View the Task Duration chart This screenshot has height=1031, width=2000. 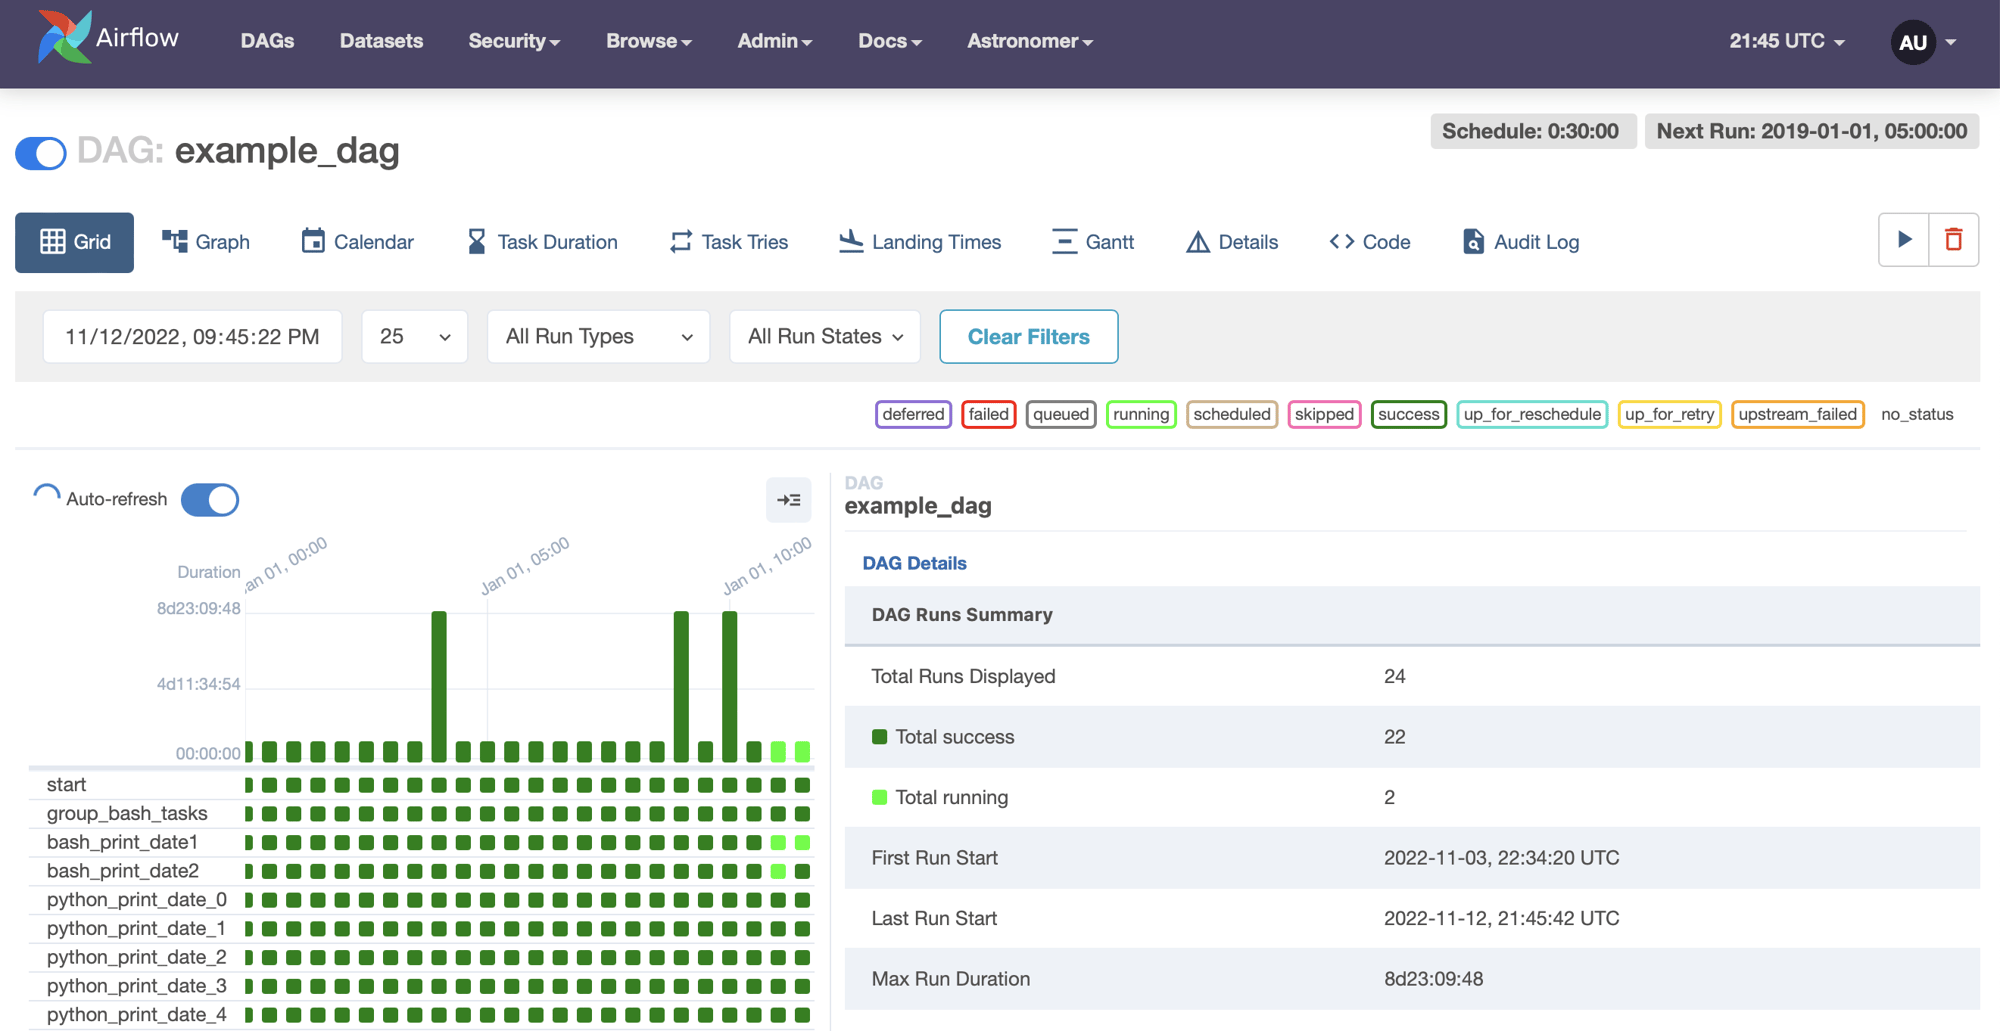click(x=541, y=241)
